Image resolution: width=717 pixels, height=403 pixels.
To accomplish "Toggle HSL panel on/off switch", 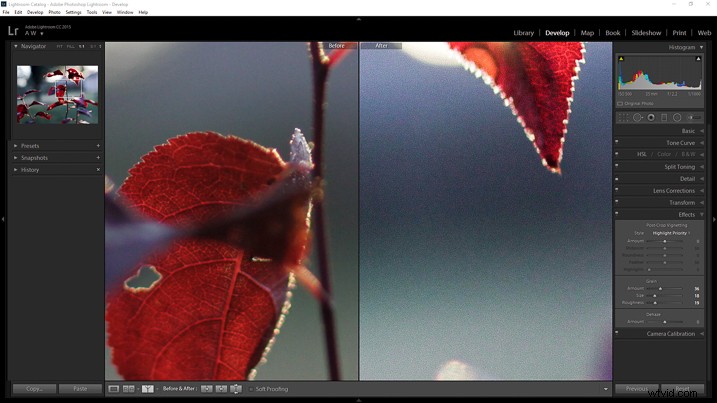I will click(617, 153).
